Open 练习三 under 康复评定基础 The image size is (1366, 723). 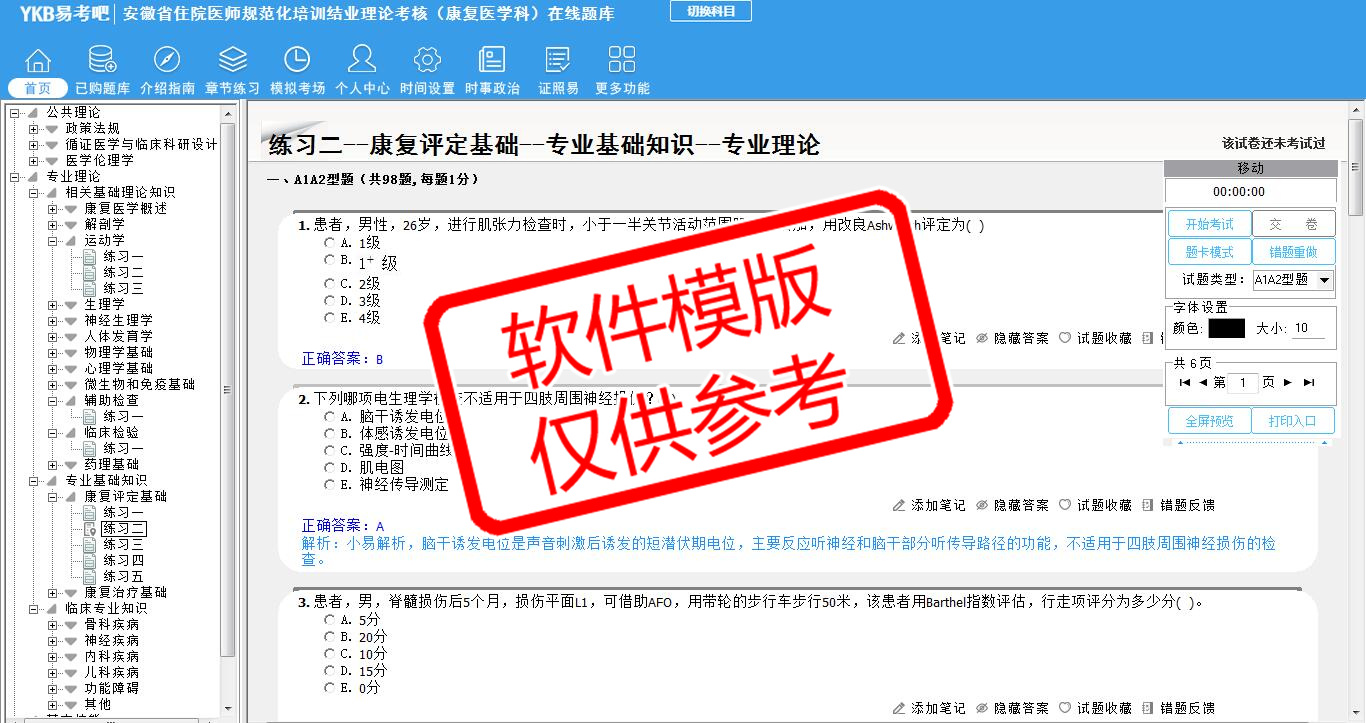click(x=123, y=545)
